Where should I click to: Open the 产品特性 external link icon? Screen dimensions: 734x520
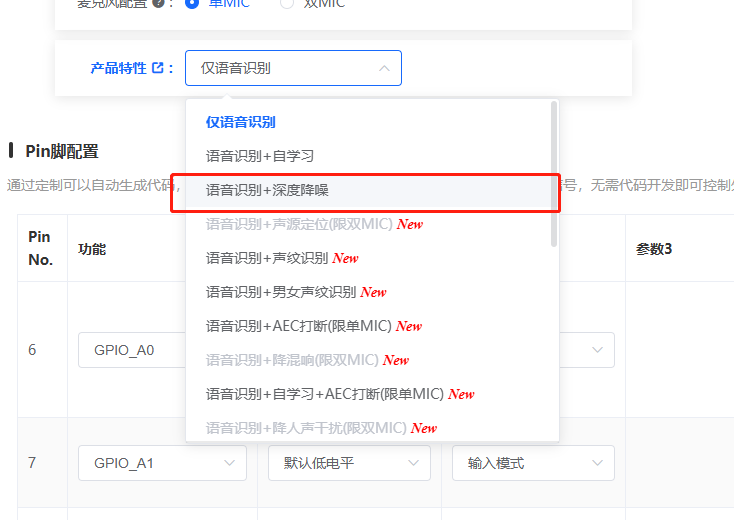(158, 68)
